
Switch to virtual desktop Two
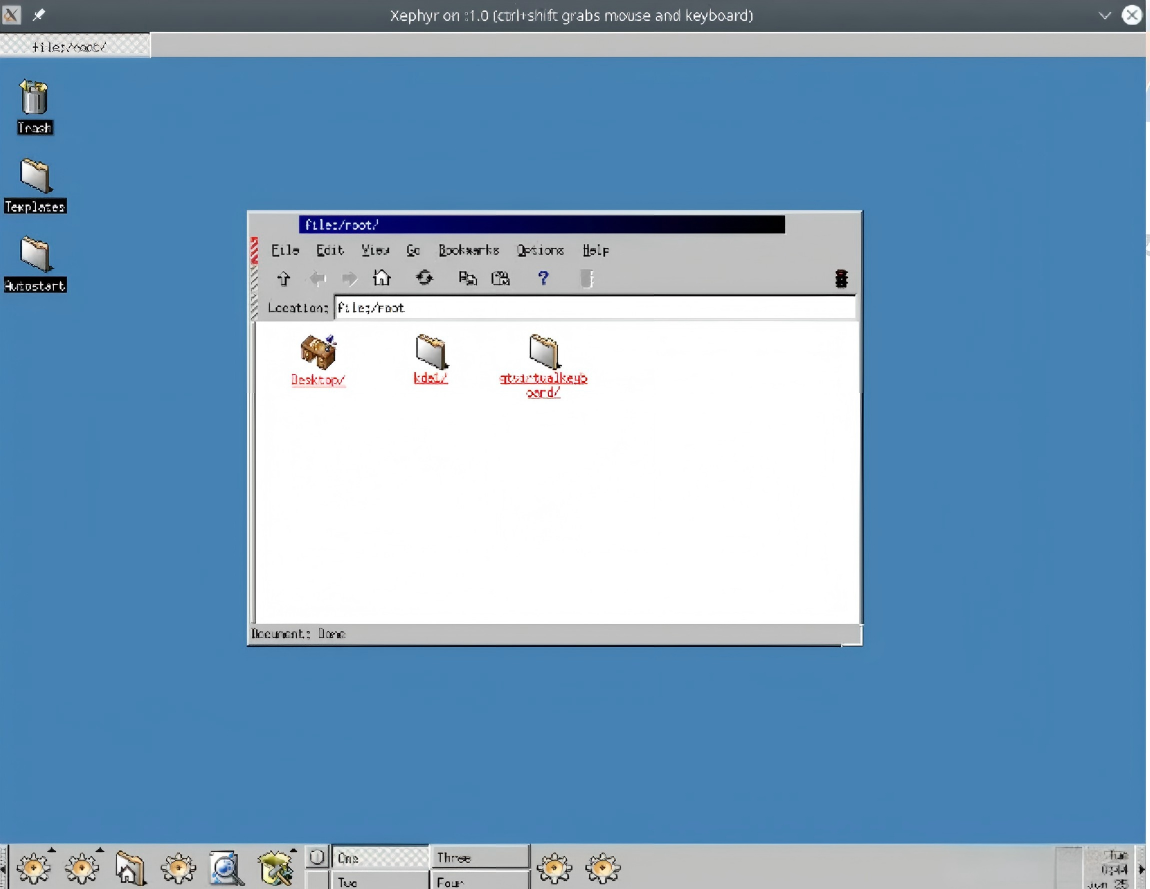pyautogui.click(x=379, y=880)
